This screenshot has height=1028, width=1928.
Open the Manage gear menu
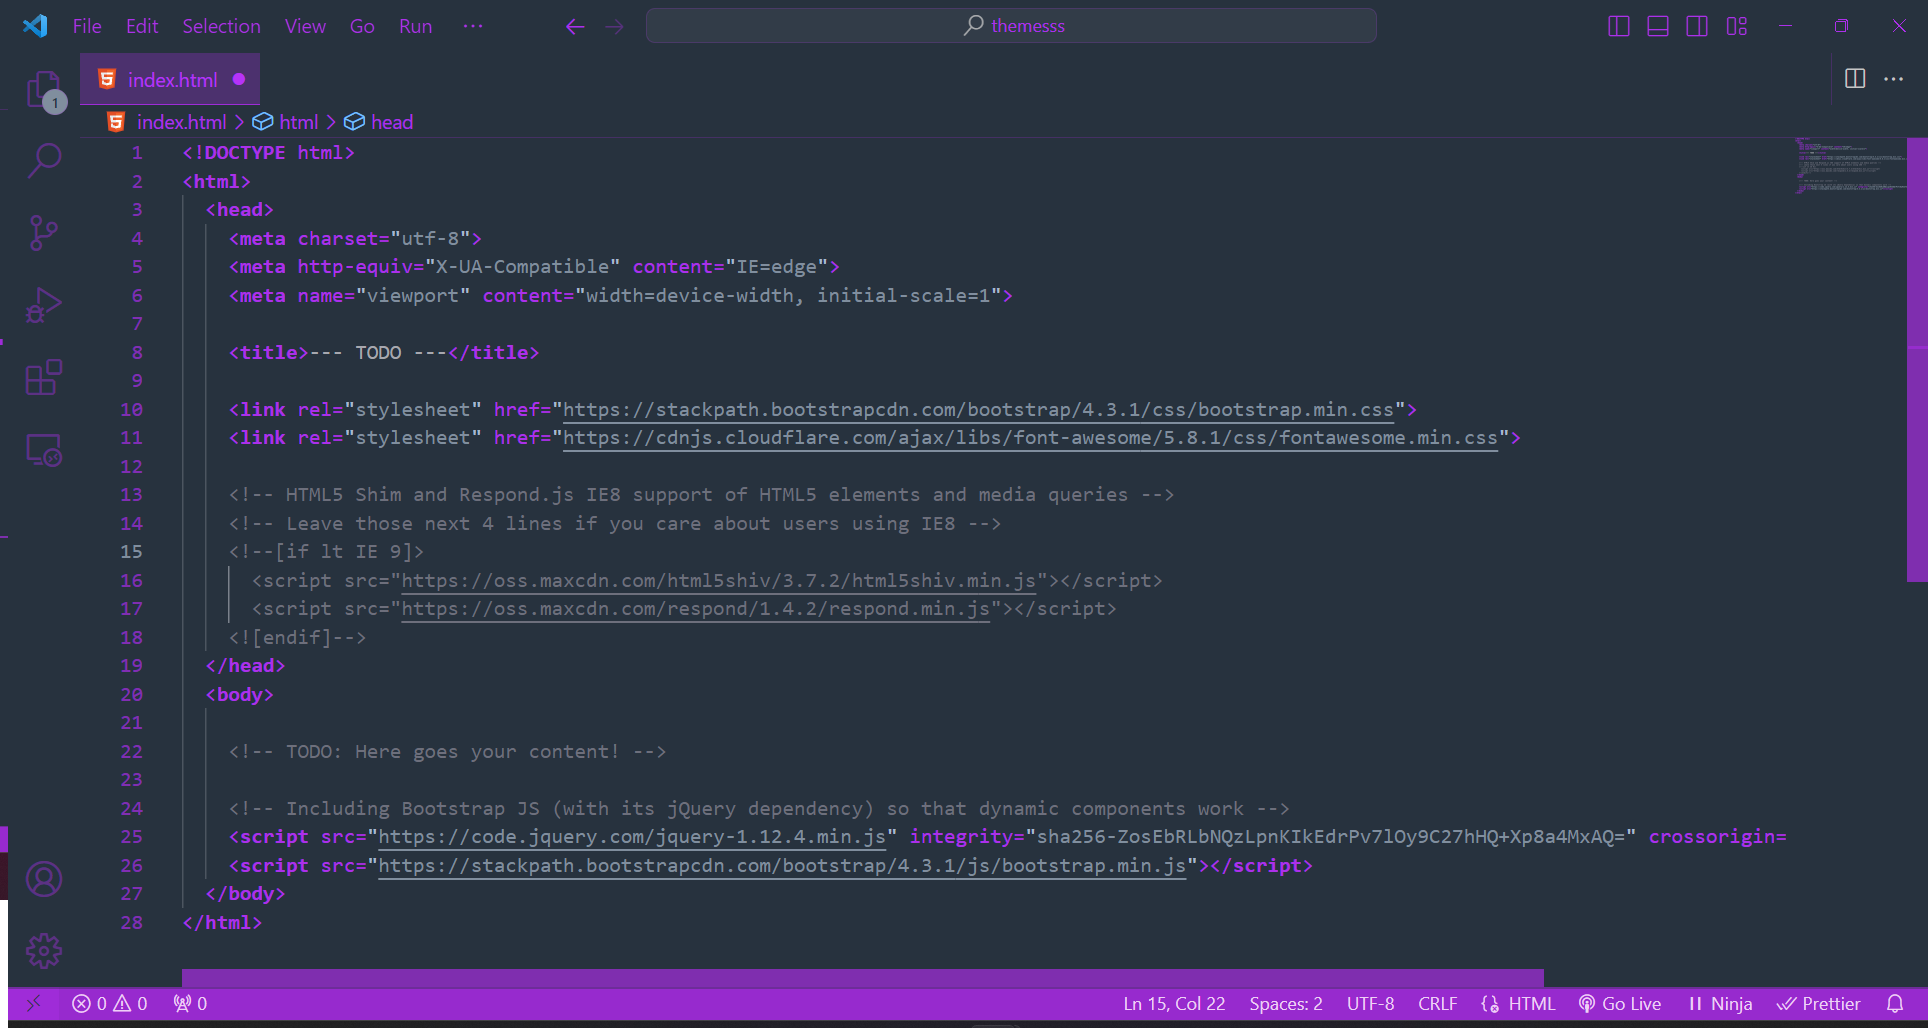44,951
